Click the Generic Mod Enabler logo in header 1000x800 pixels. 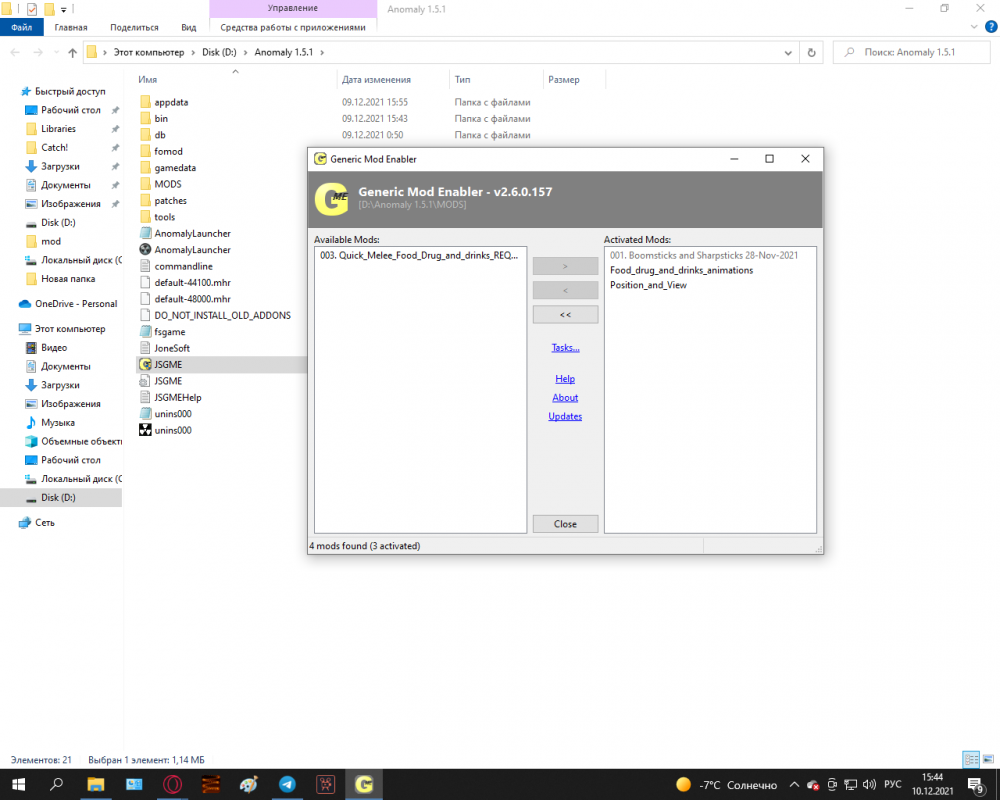coord(331,198)
